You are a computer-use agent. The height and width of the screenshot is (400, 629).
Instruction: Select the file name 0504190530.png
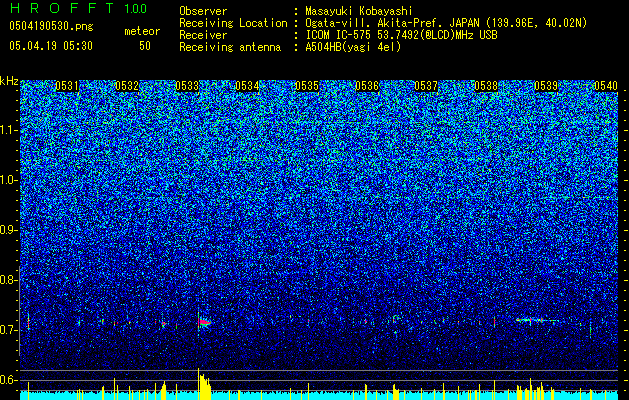(x=51, y=26)
